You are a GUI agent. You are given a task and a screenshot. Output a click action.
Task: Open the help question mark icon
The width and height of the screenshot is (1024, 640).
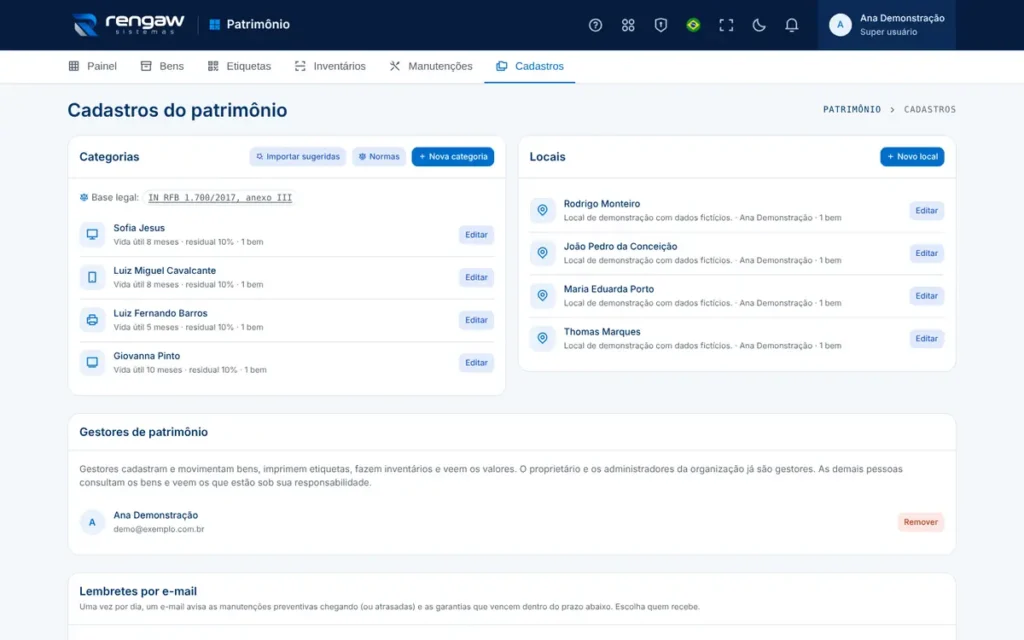coord(595,25)
